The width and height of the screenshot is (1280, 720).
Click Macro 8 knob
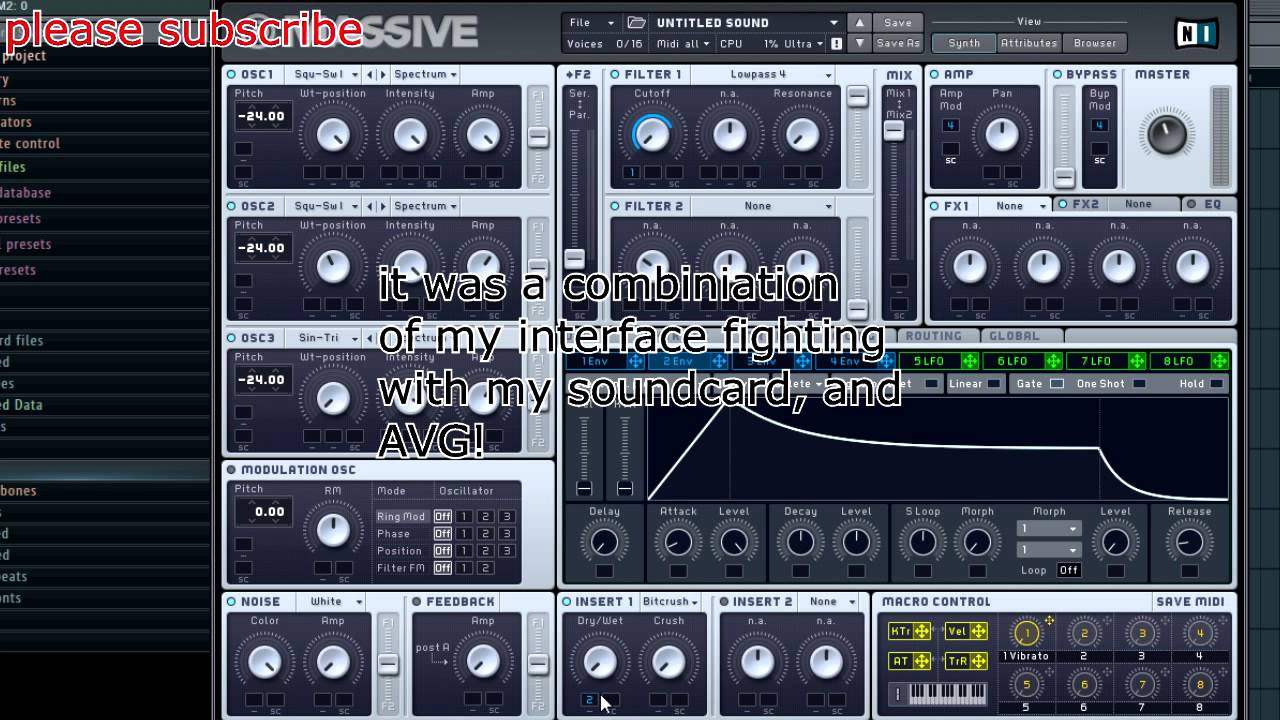(1200, 685)
